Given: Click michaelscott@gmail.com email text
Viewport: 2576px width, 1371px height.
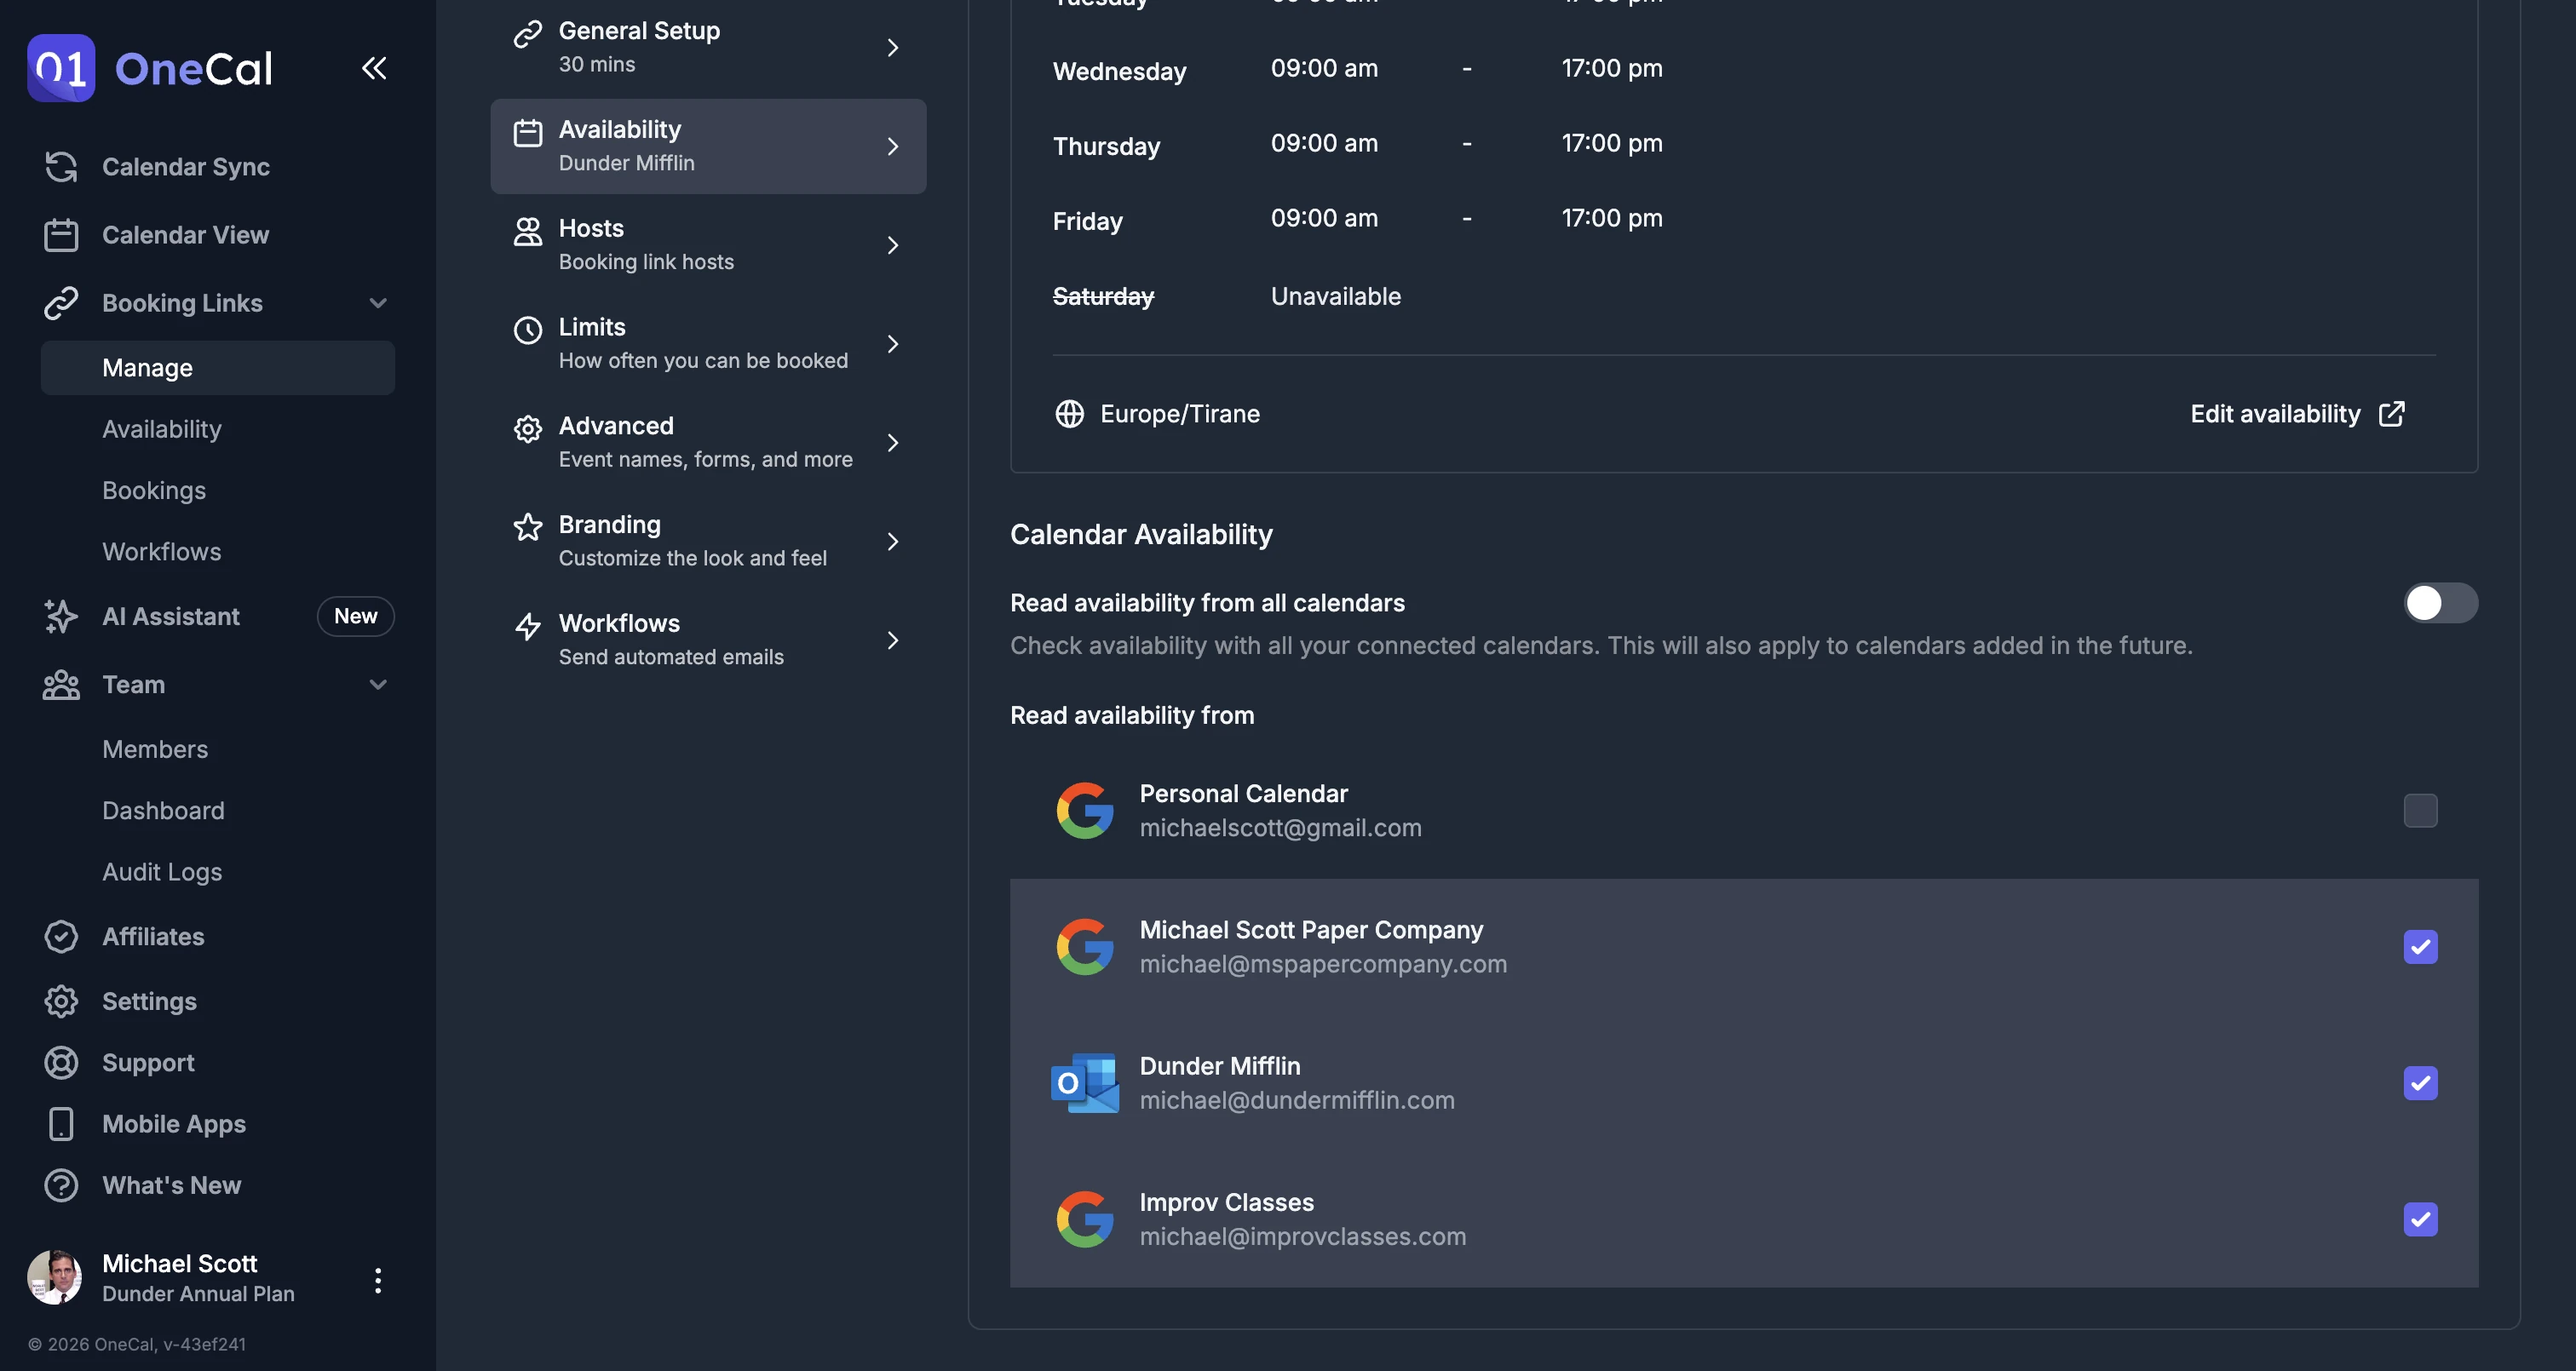Looking at the screenshot, I should pyautogui.click(x=1280, y=828).
